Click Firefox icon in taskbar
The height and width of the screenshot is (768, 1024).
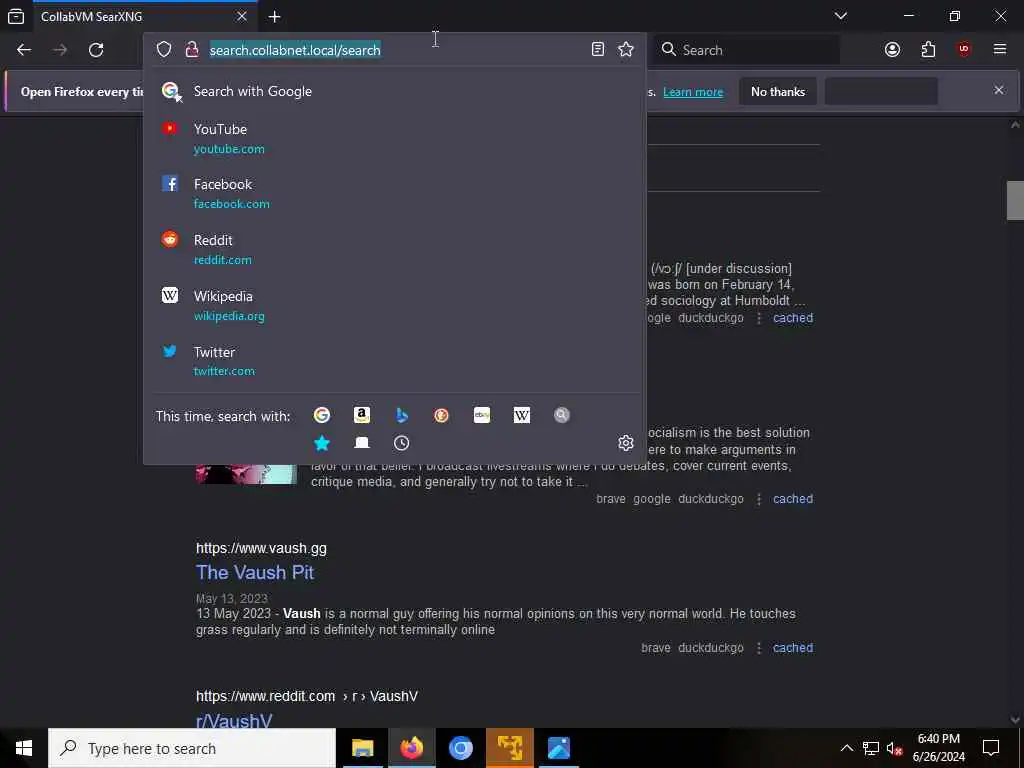(x=411, y=748)
